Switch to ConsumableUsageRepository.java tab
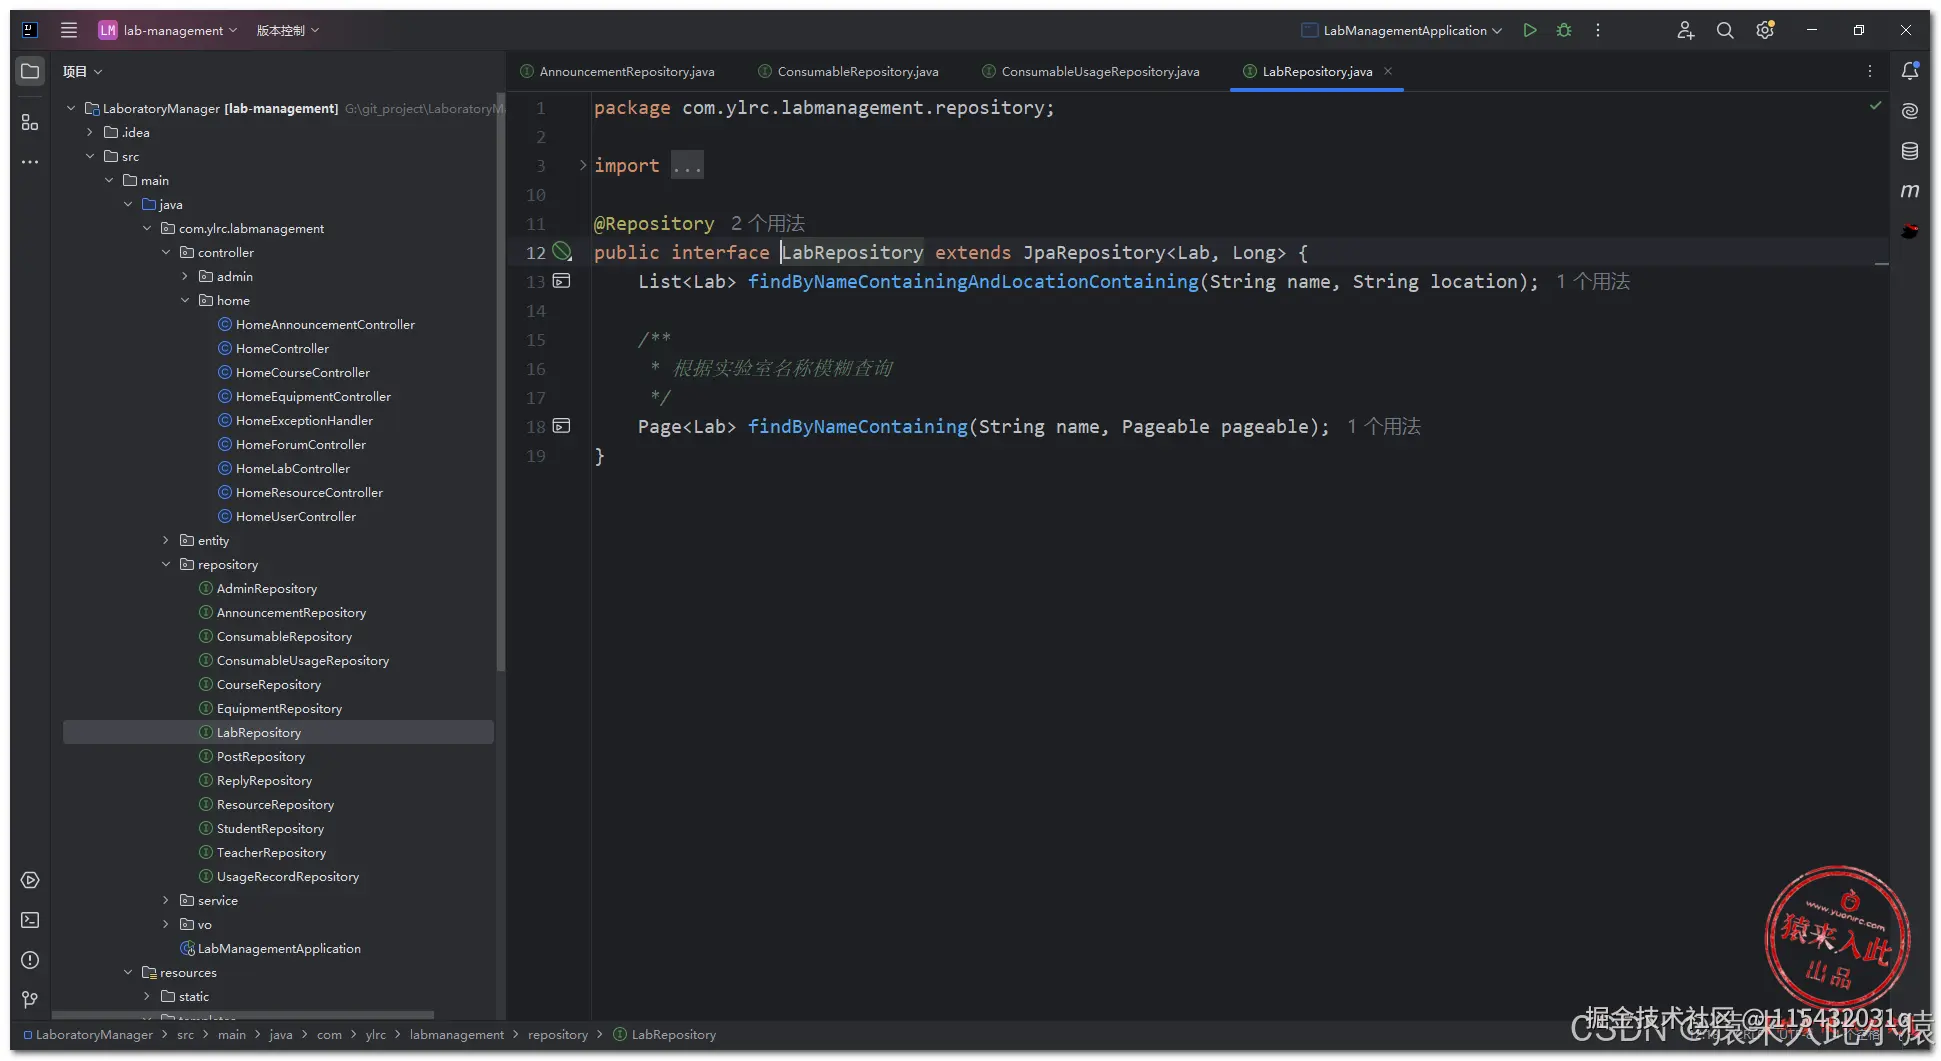Screen dimensions: 1941x1061 (x=1090, y=71)
